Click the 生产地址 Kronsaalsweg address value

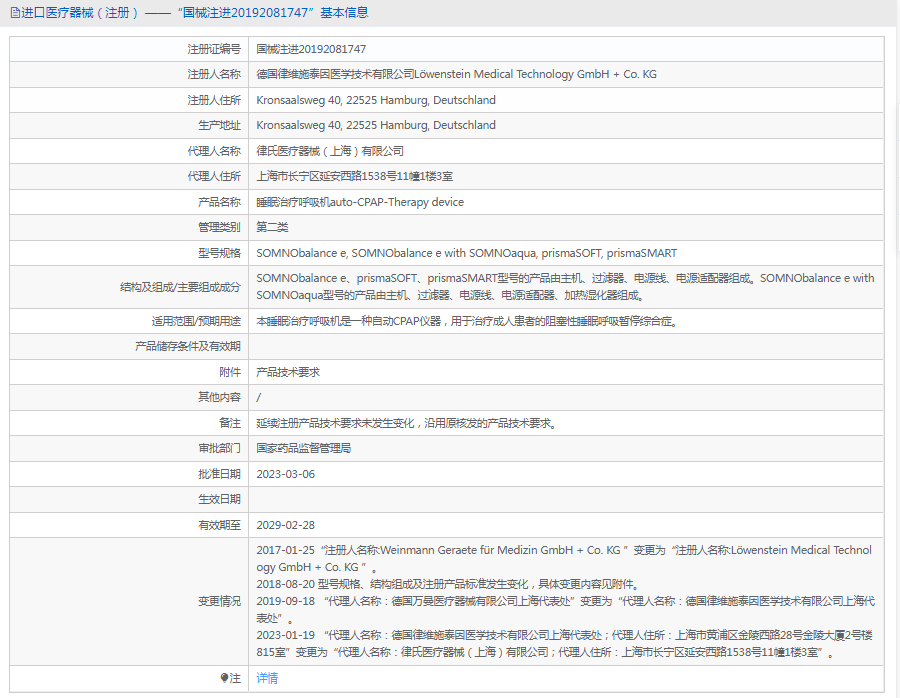click(375, 125)
